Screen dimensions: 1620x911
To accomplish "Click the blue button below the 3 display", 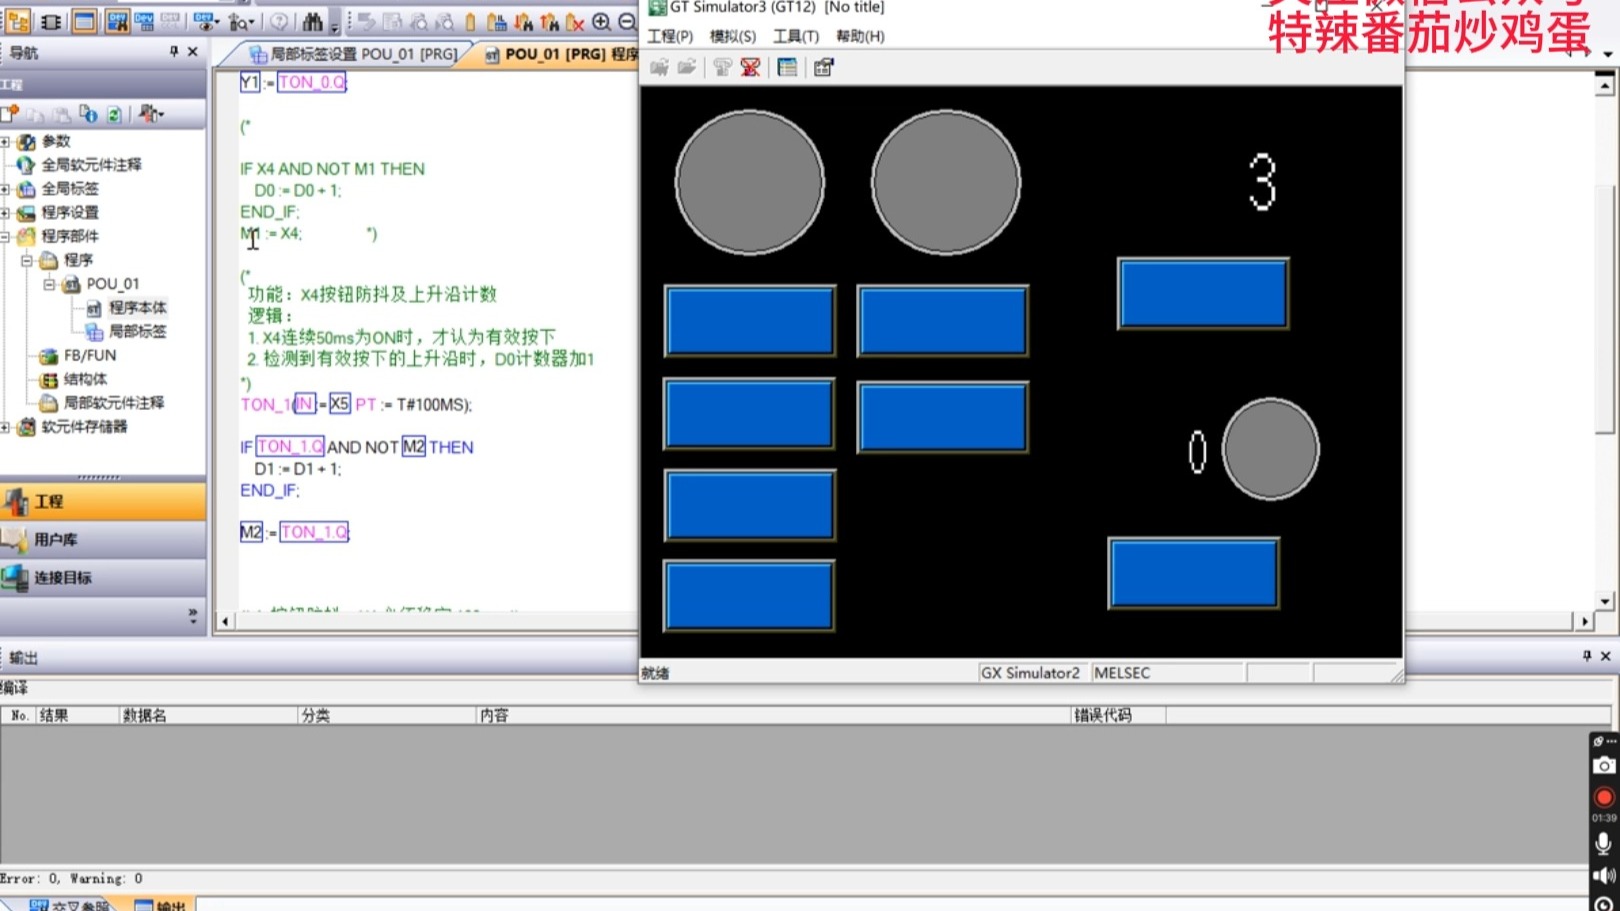I will coord(1203,294).
